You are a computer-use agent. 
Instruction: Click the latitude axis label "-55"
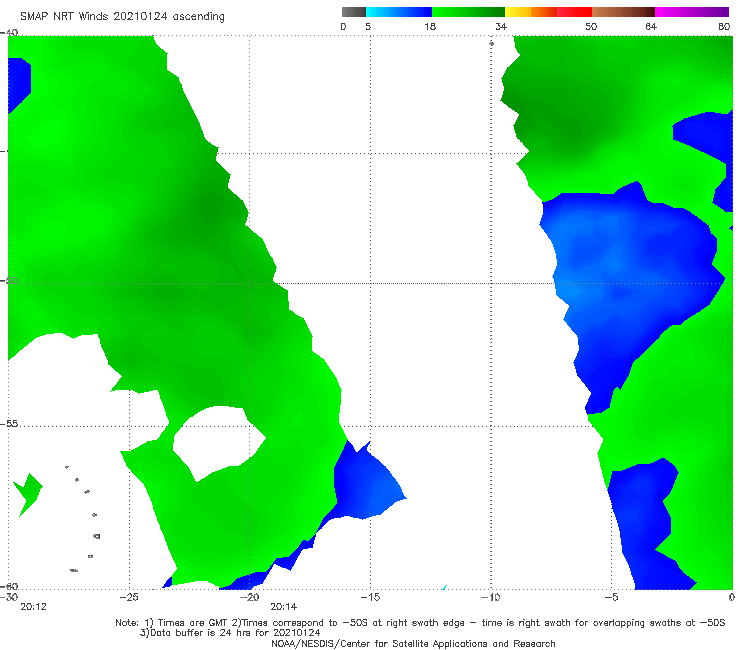point(9,424)
